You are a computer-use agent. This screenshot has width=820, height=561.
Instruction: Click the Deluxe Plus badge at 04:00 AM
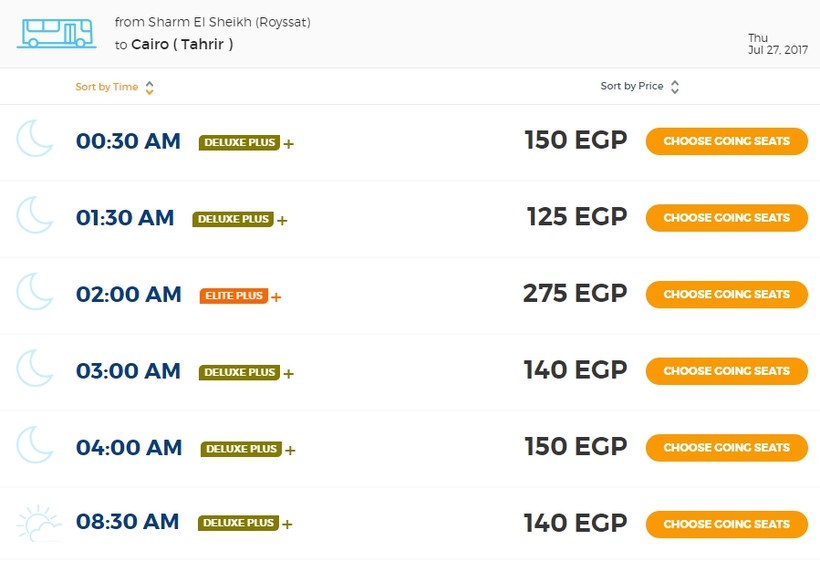point(240,449)
